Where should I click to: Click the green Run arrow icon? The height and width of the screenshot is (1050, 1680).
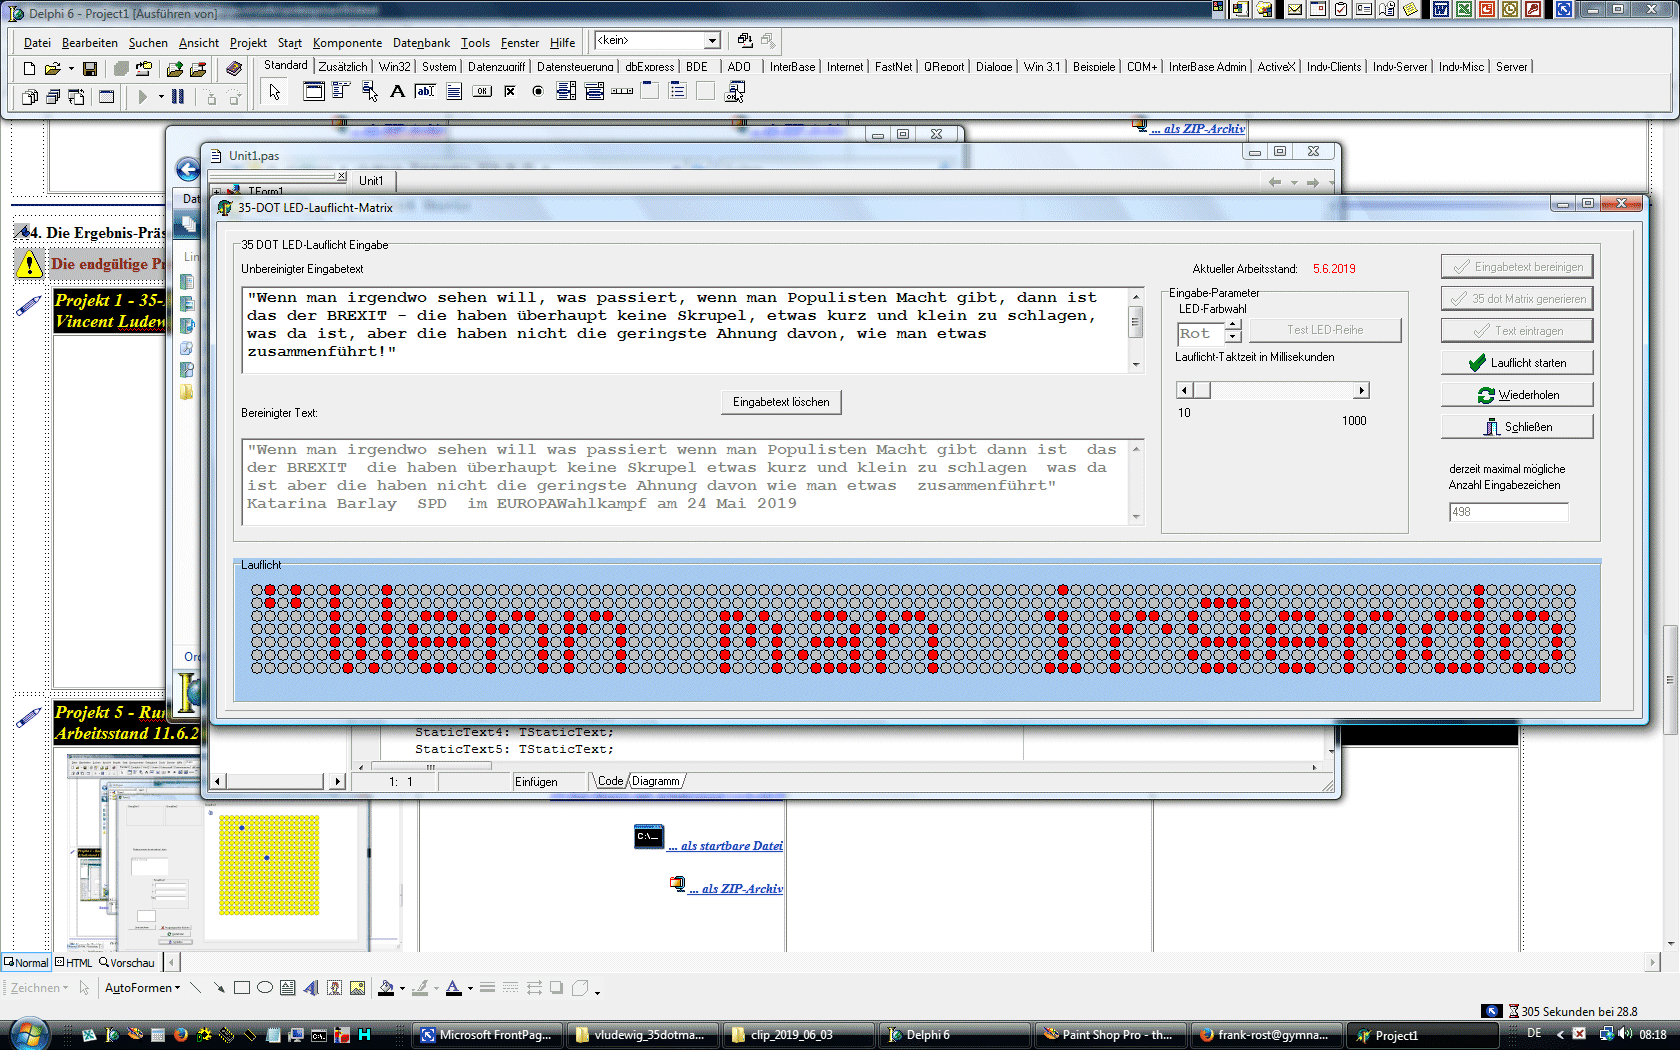pos(143,97)
